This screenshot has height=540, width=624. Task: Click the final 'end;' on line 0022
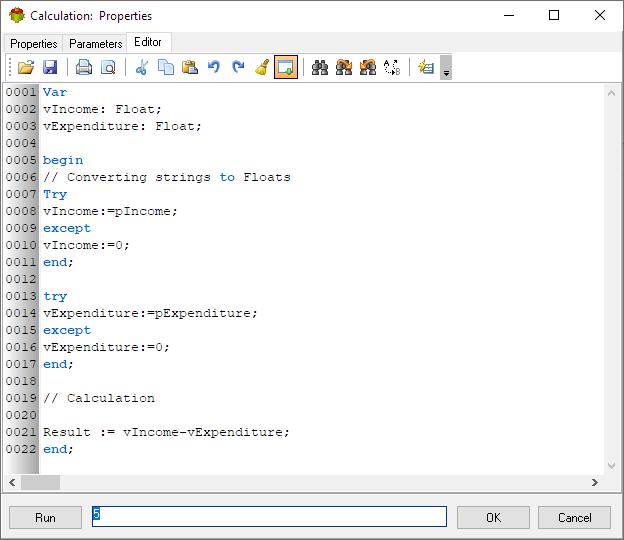58,449
